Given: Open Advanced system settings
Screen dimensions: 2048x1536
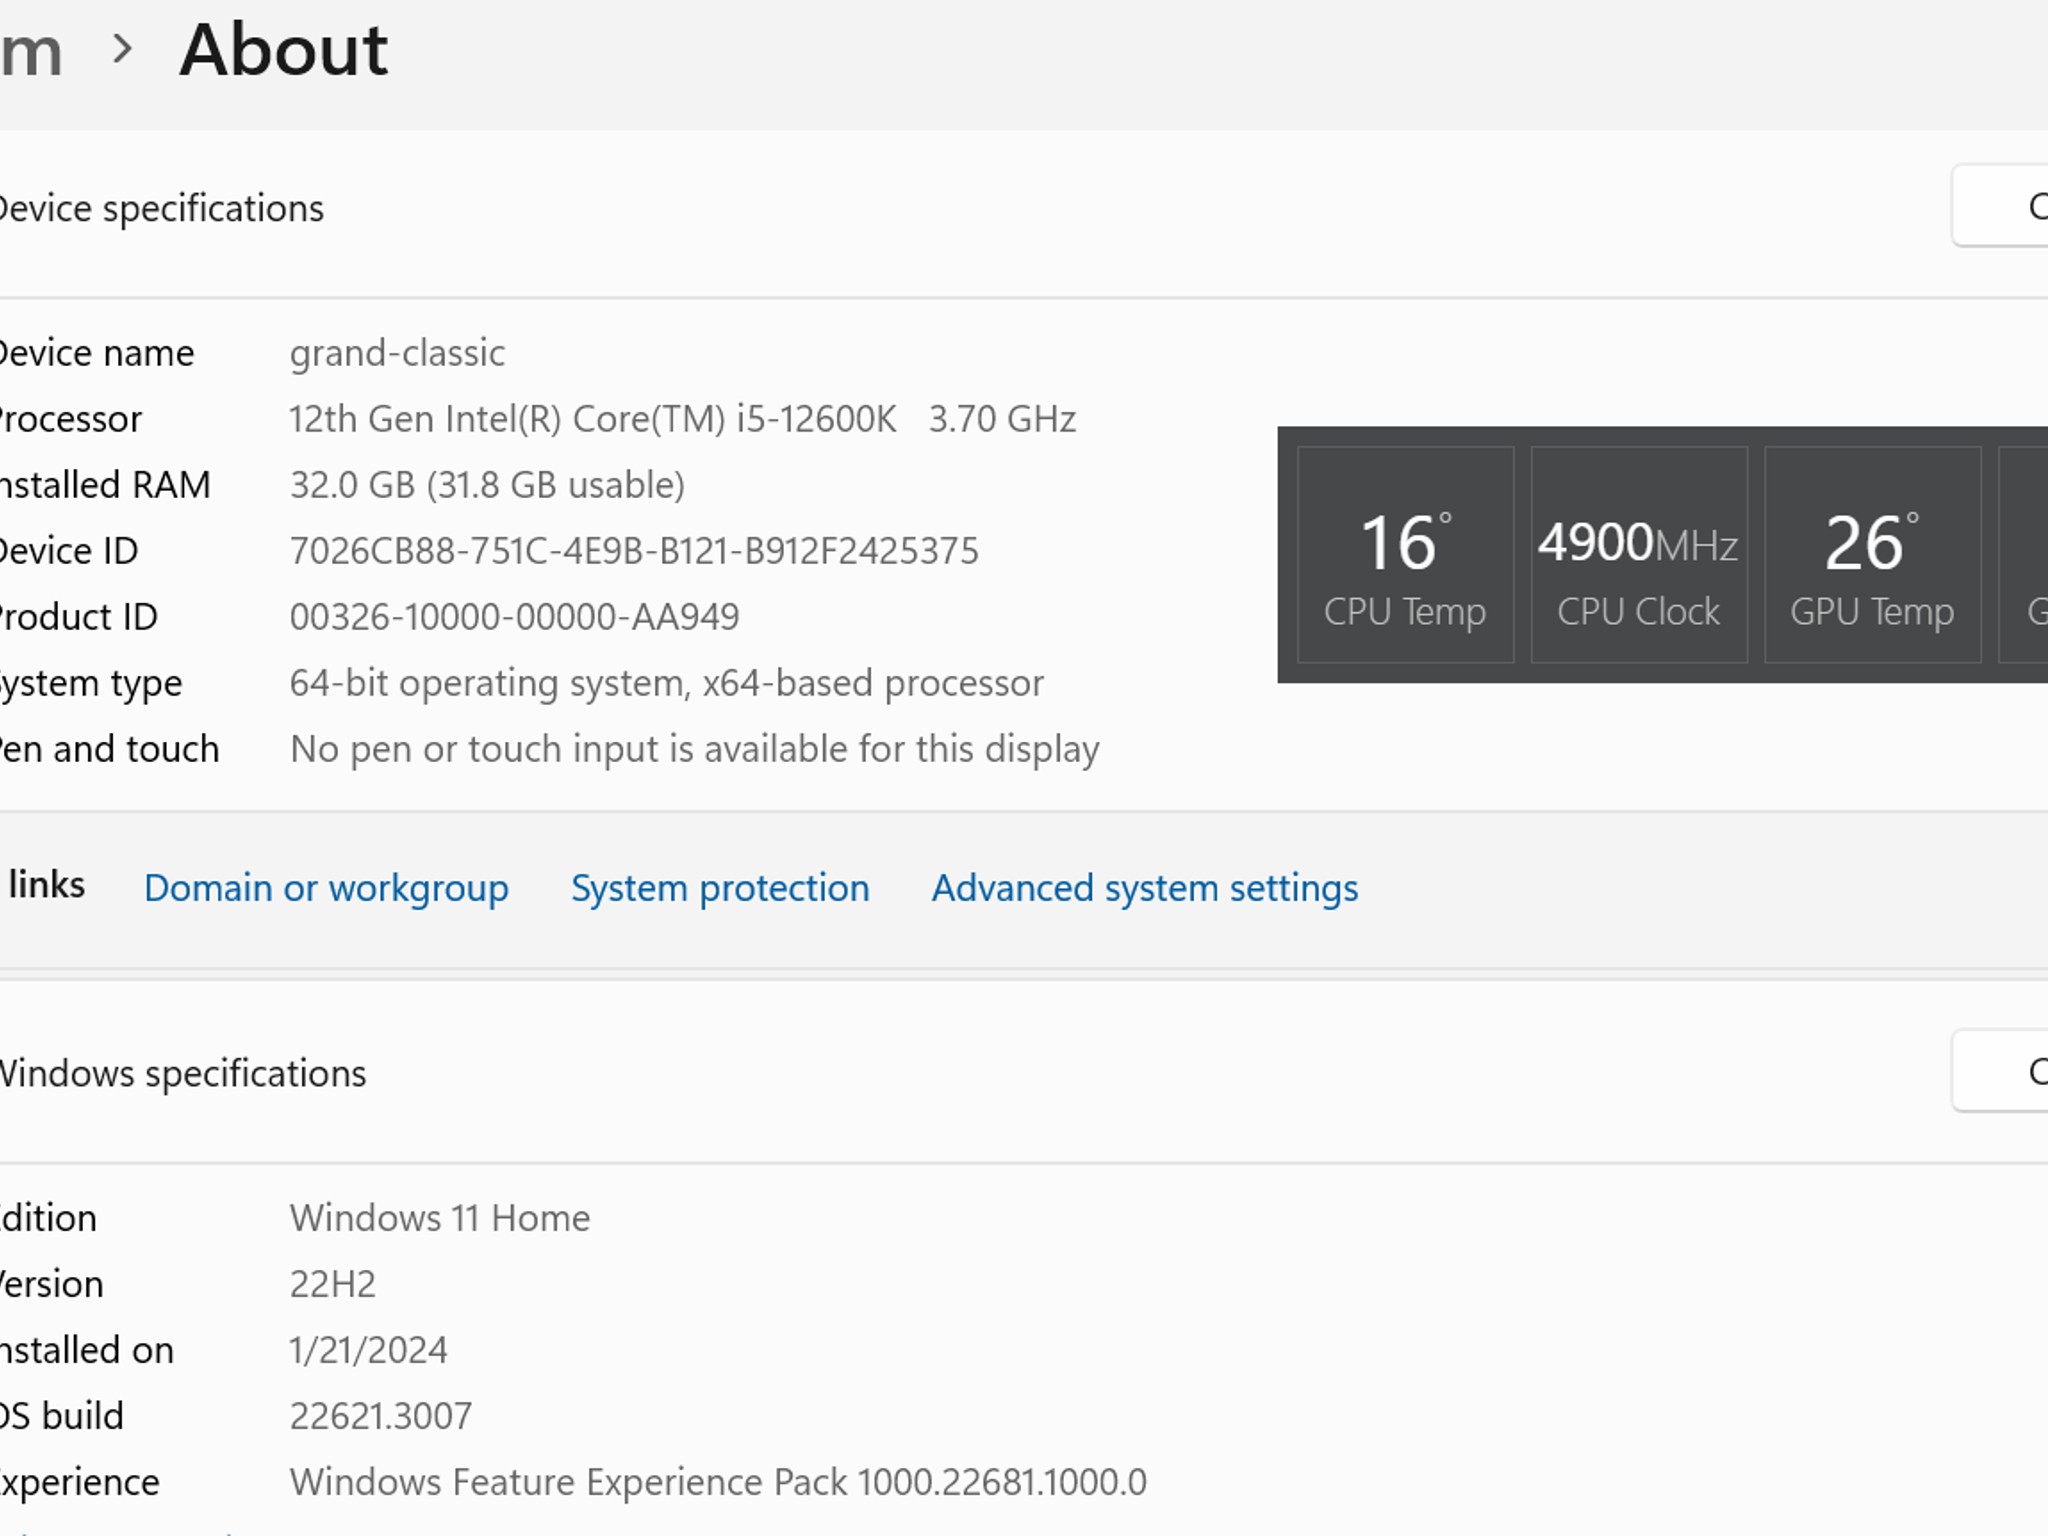Looking at the screenshot, I should point(1145,888).
